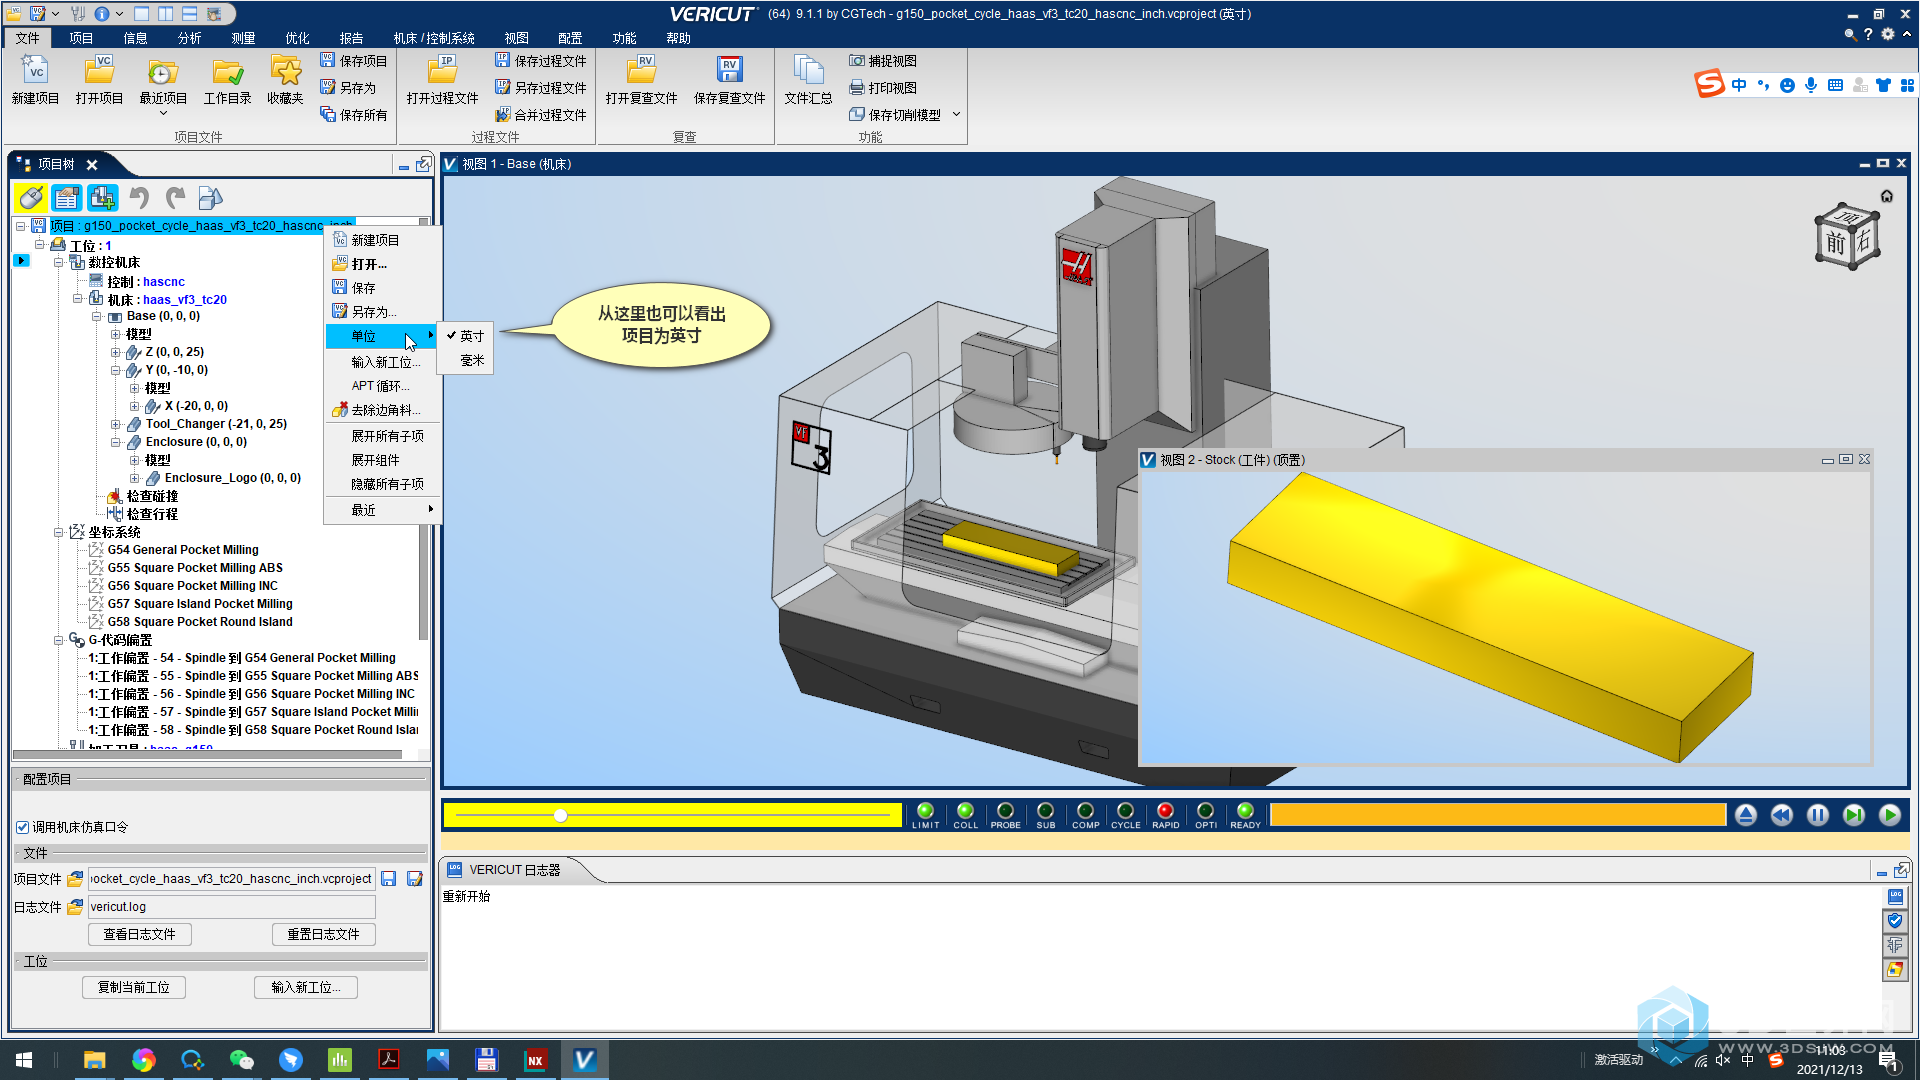Screen dimensions: 1920x1080
Task: Click 捕捉视图 in the ribbon
Action: [883, 61]
